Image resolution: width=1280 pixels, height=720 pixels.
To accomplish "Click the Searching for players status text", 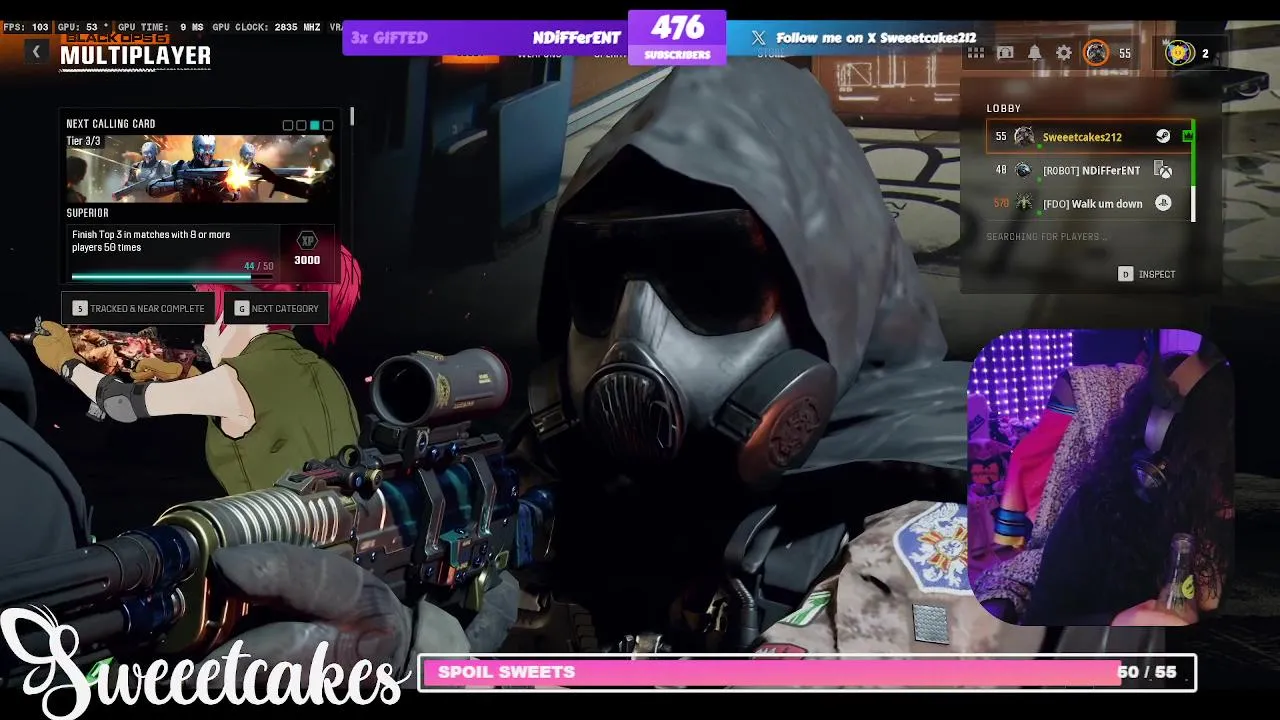I will [x=1047, y=237].
